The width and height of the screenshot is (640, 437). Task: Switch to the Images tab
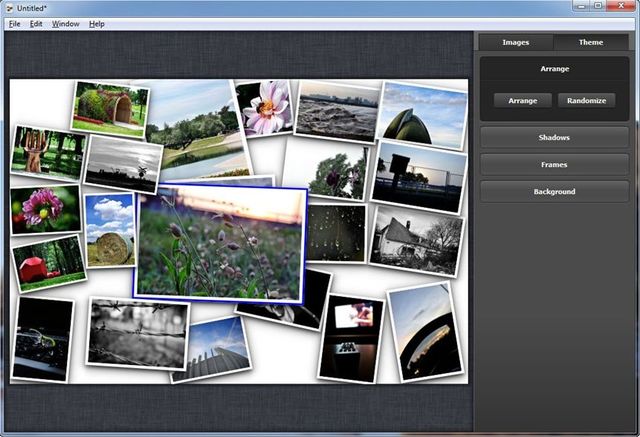pos(516,42)
